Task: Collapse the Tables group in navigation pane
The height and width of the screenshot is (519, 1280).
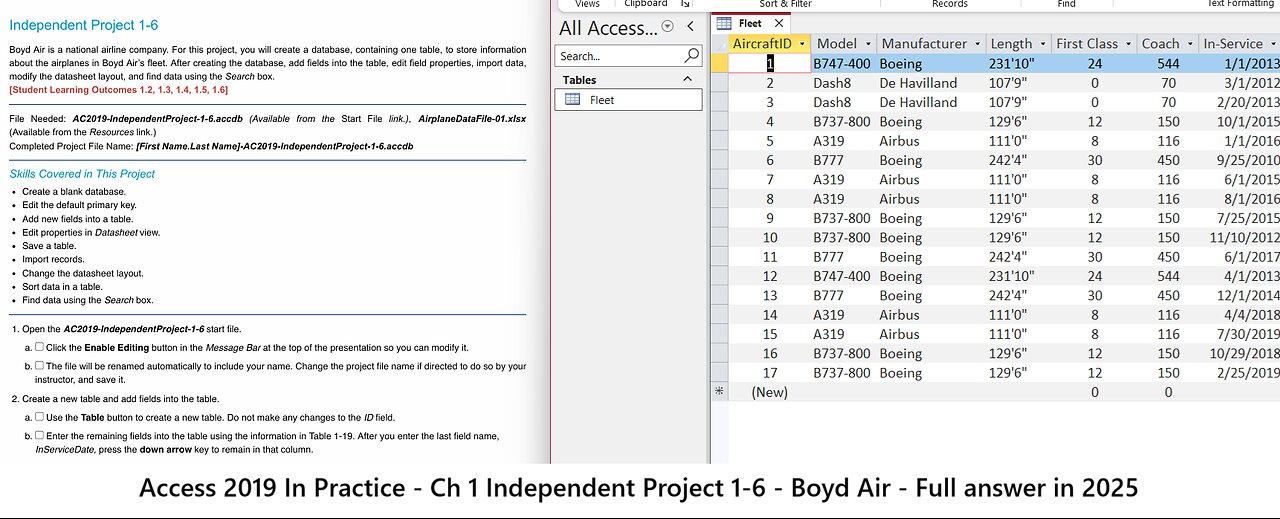Action: [x=687, y=79]
